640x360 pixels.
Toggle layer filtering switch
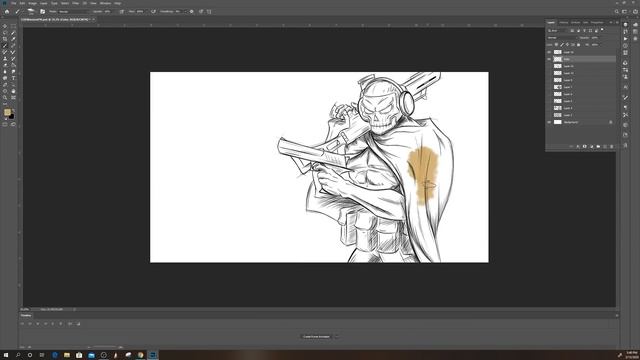click(602, 30)
